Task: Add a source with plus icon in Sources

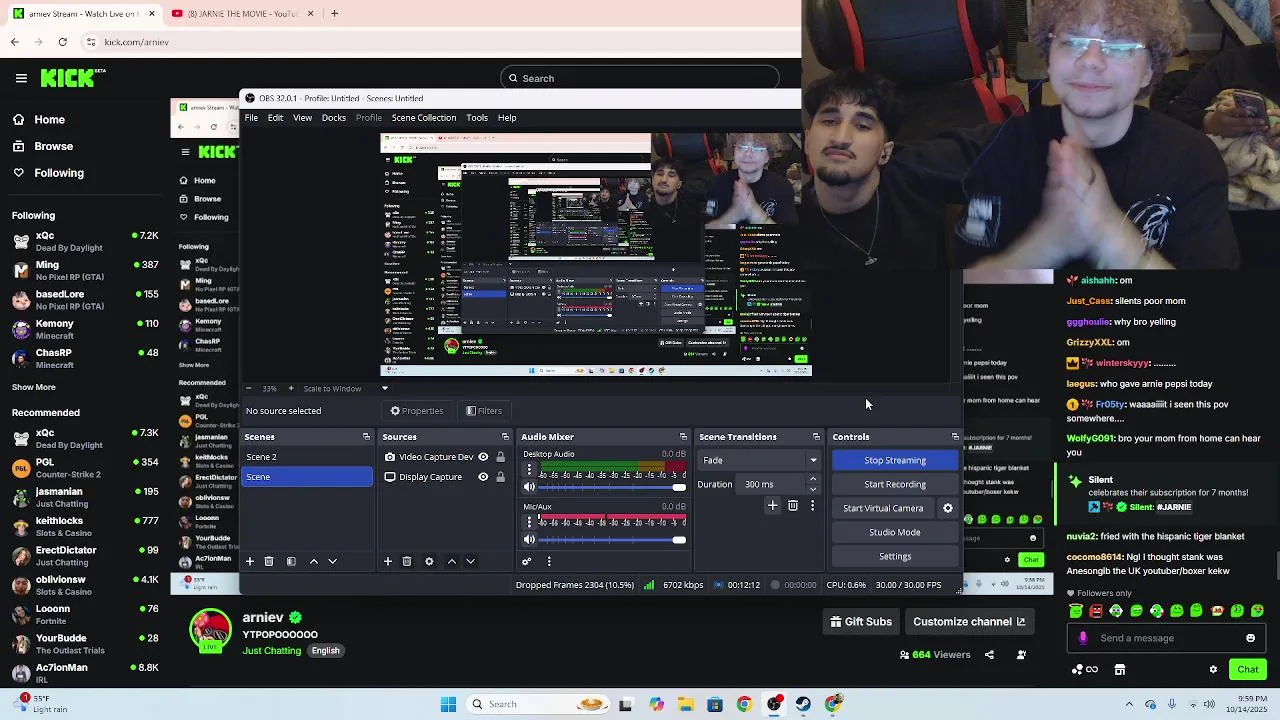Action: click(388, 562)
